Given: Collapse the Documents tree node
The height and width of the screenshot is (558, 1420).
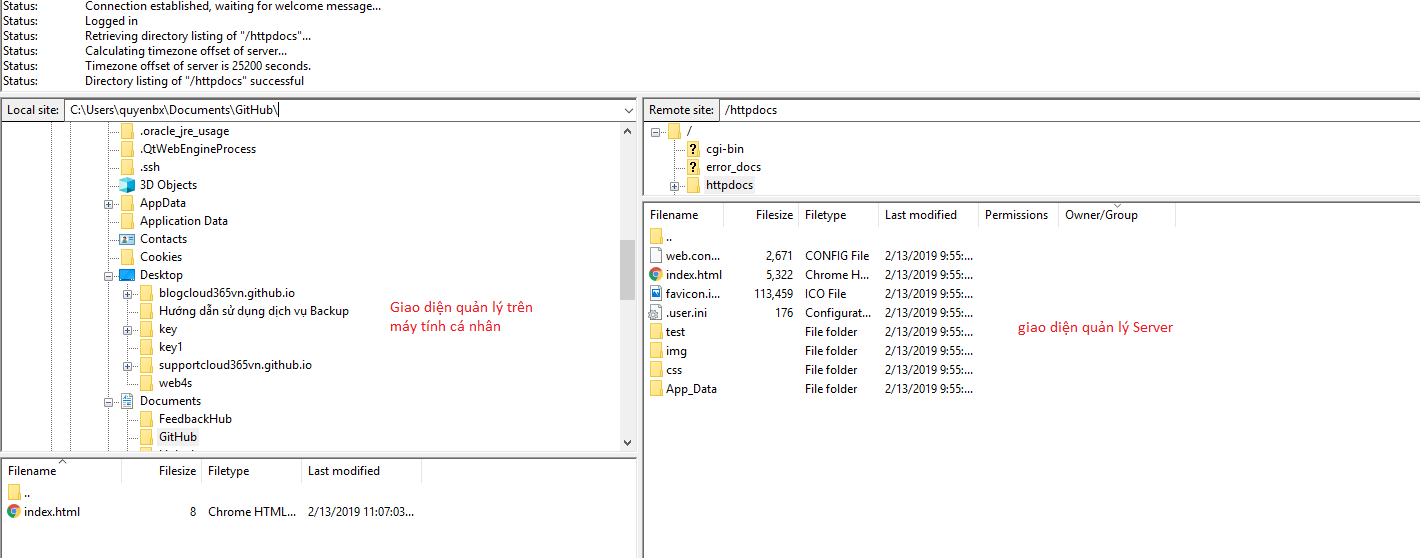Looking at the screenshot, I should [108, 402].
